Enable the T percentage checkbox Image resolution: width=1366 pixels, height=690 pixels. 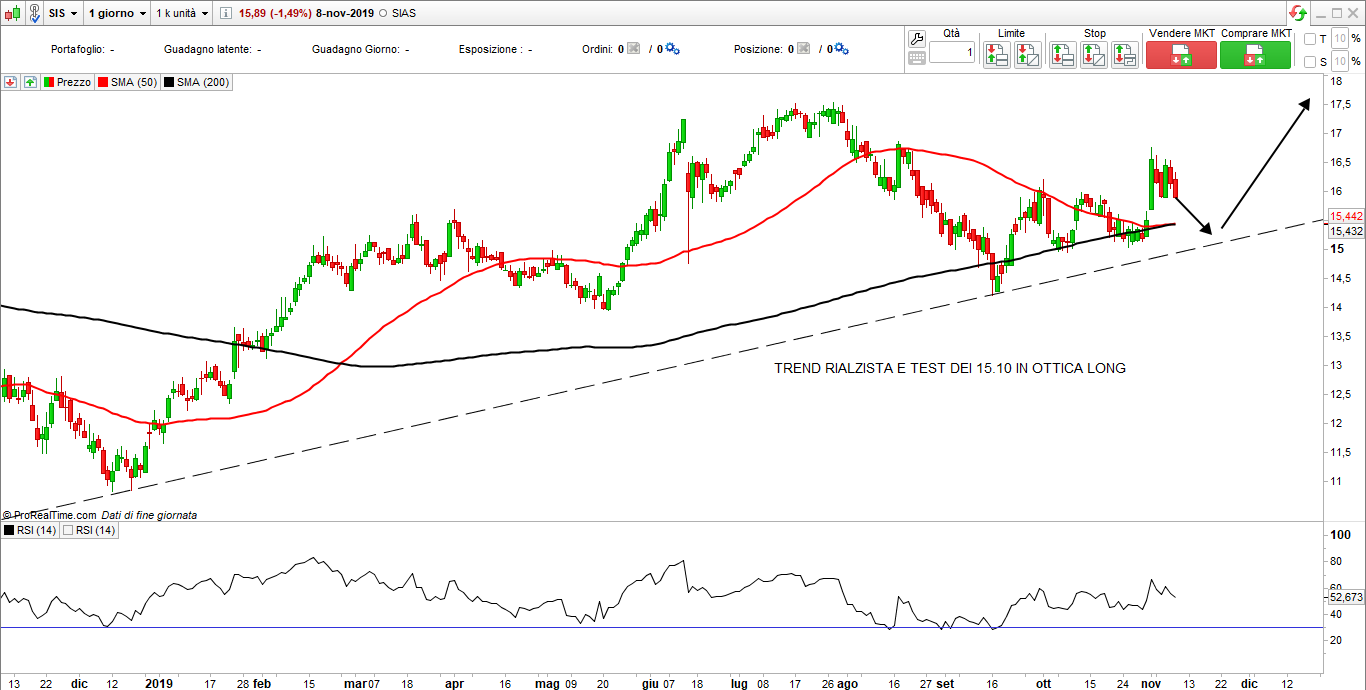coord(1310,39)
